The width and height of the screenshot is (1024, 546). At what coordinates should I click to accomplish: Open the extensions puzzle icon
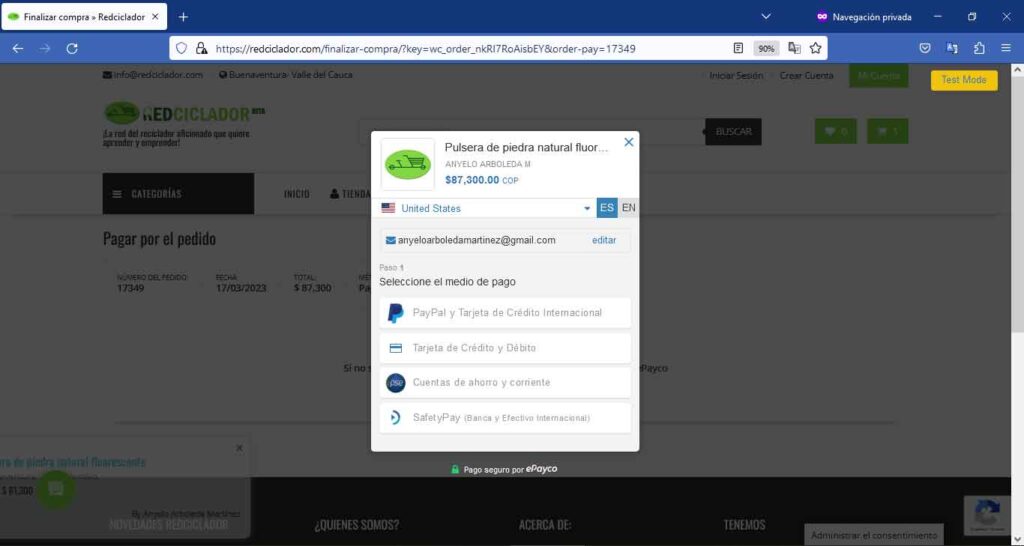click(979, 48)
